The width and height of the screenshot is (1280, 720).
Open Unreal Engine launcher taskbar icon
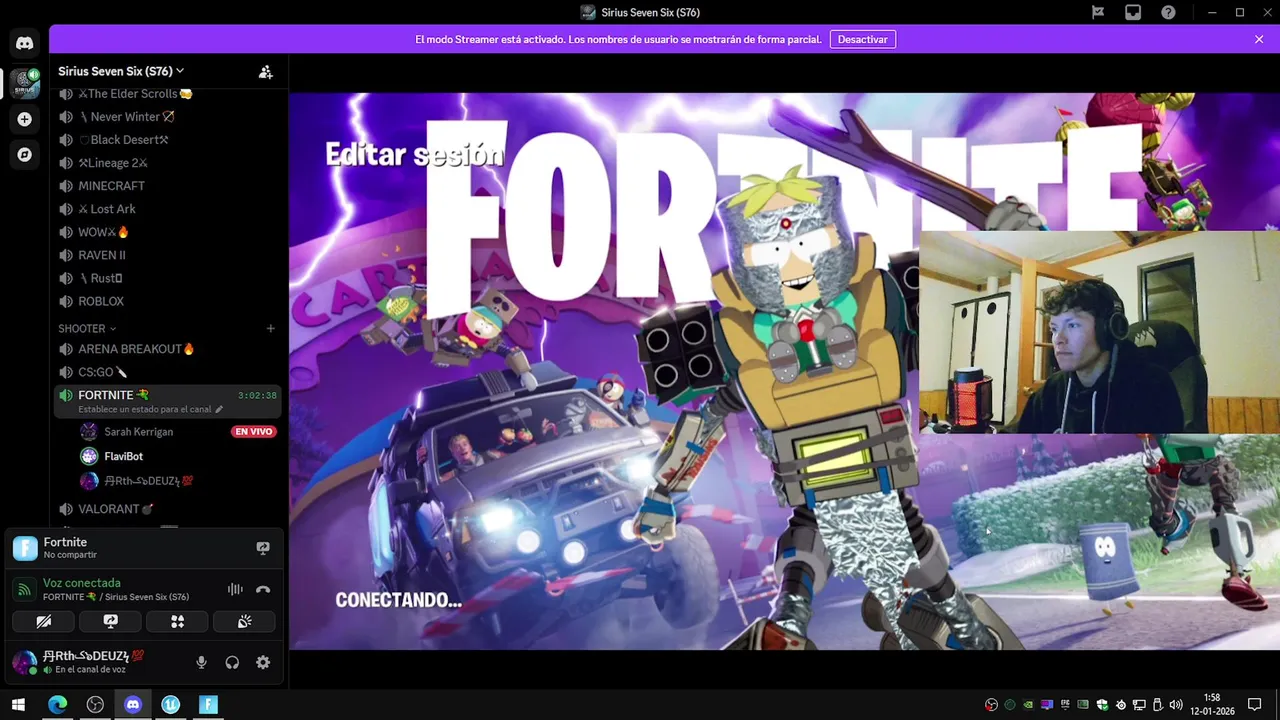point(170,704)
